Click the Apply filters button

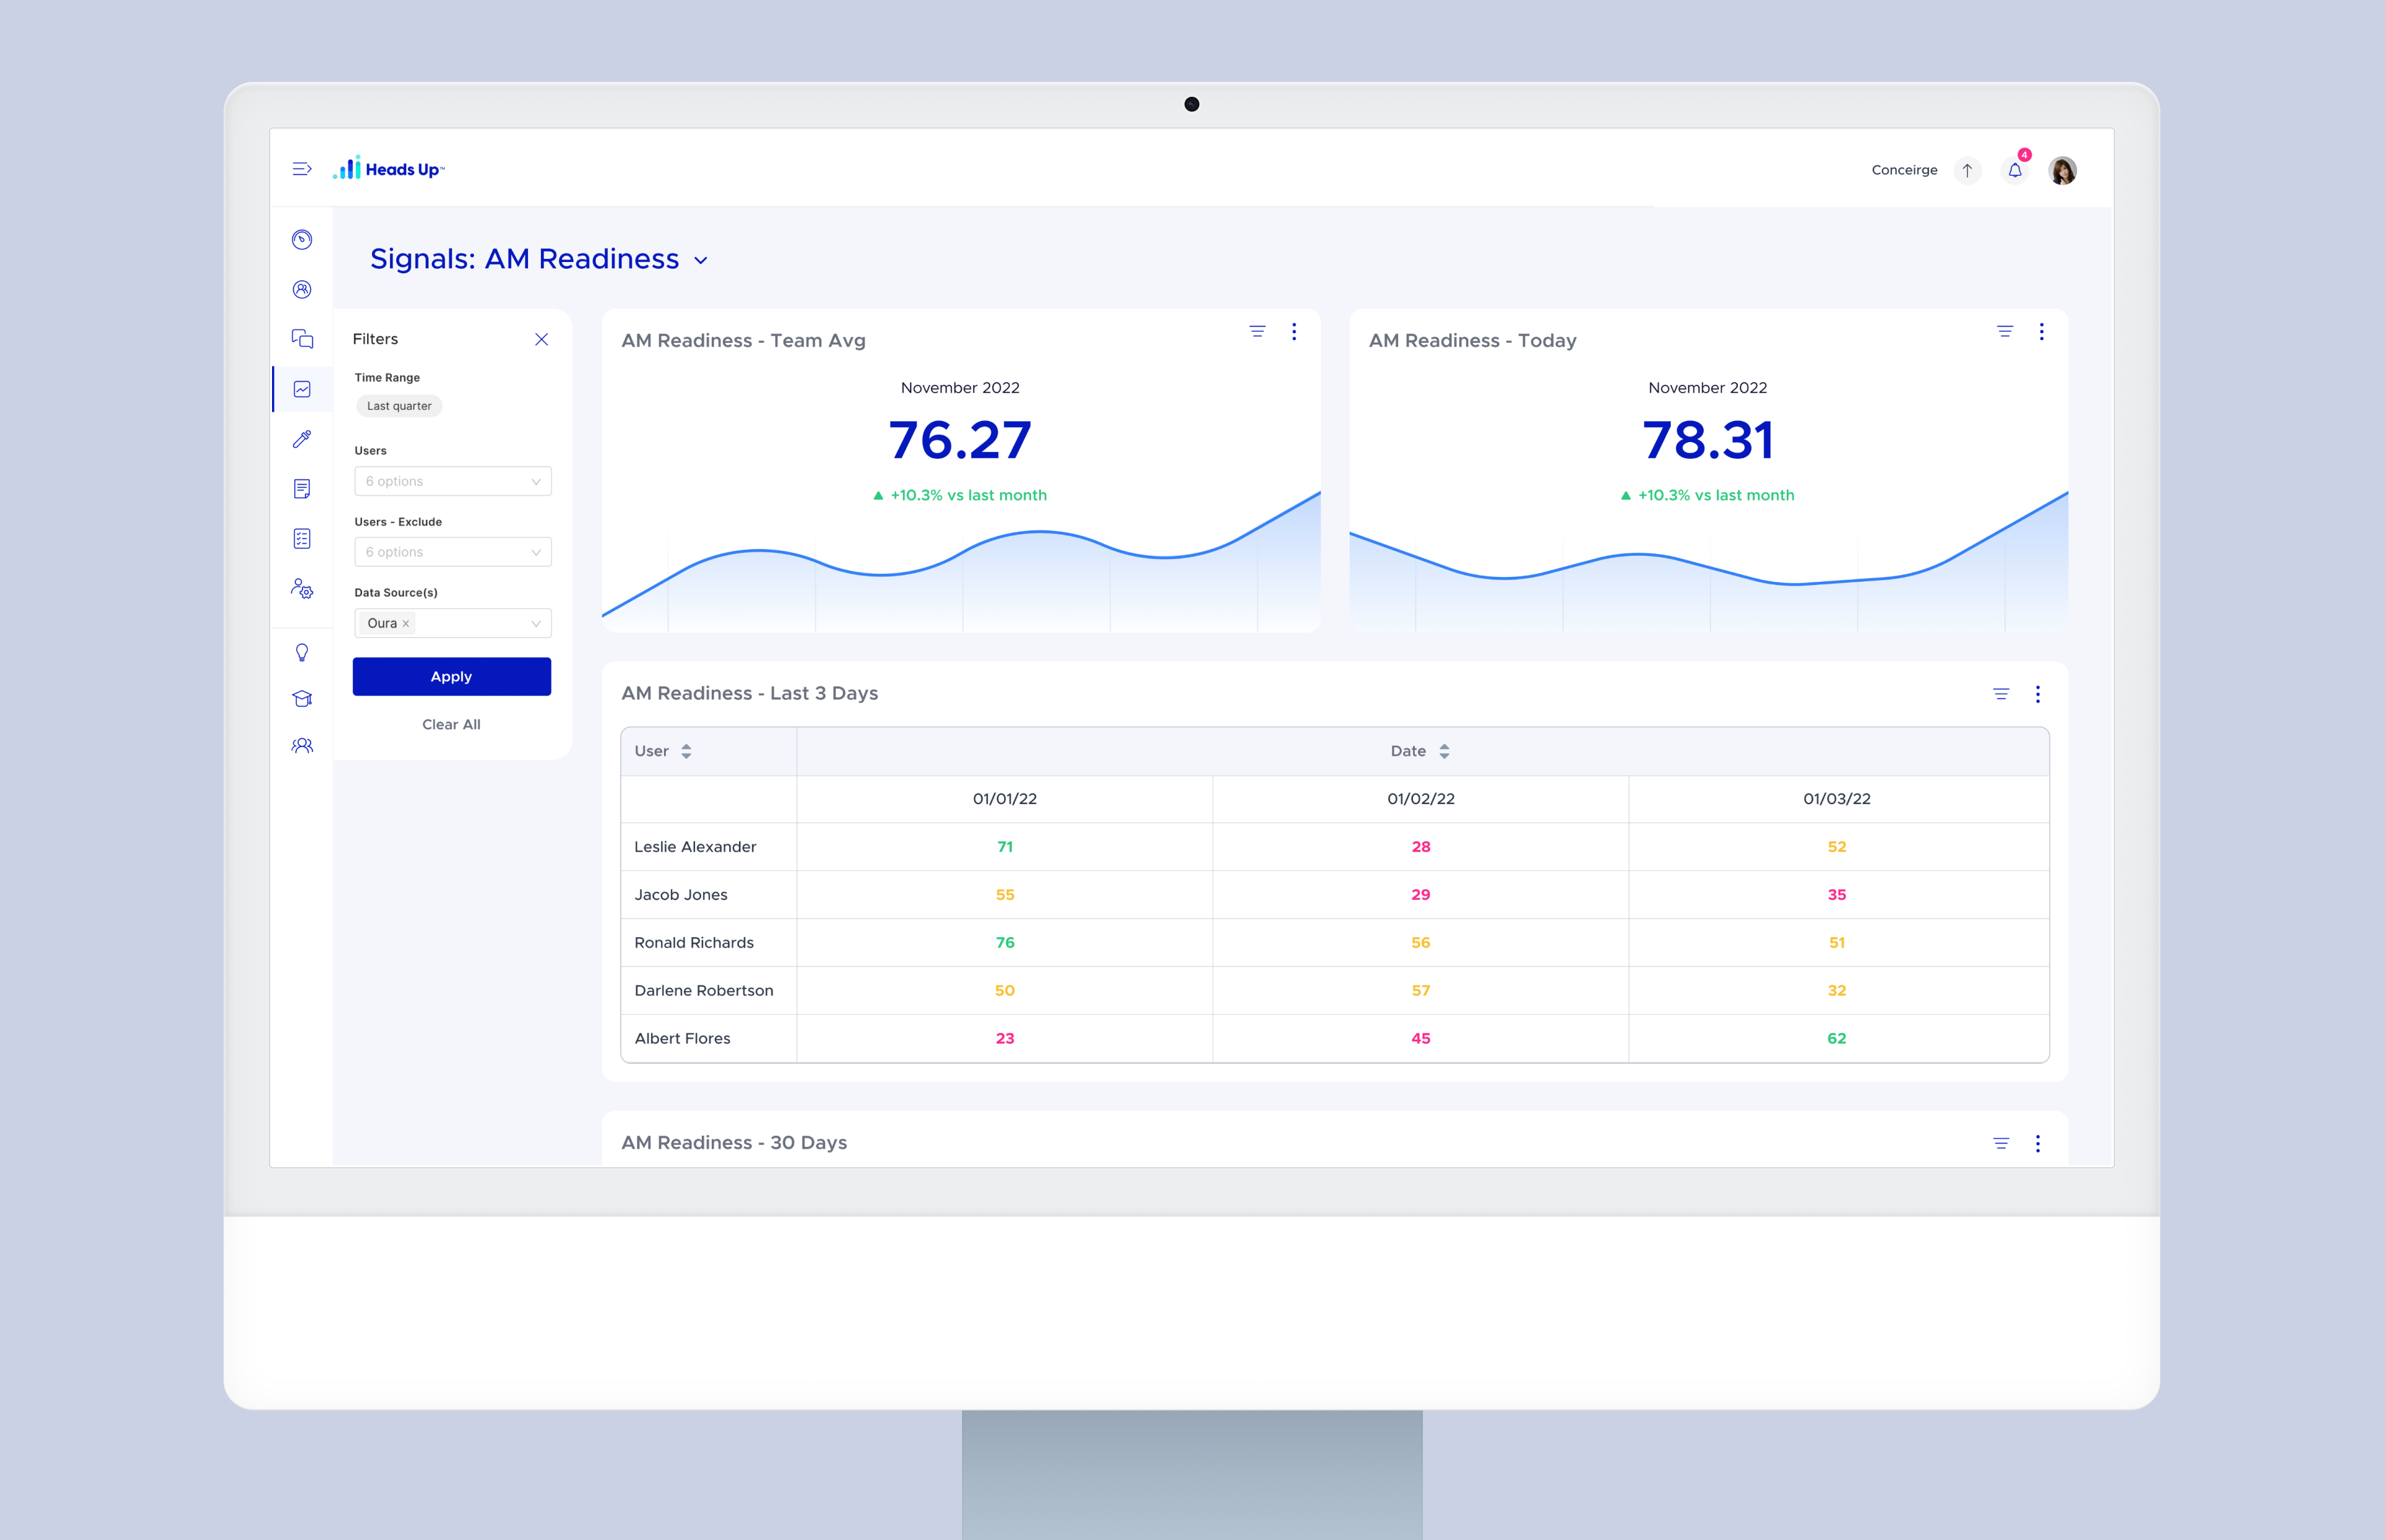(452, 677)
